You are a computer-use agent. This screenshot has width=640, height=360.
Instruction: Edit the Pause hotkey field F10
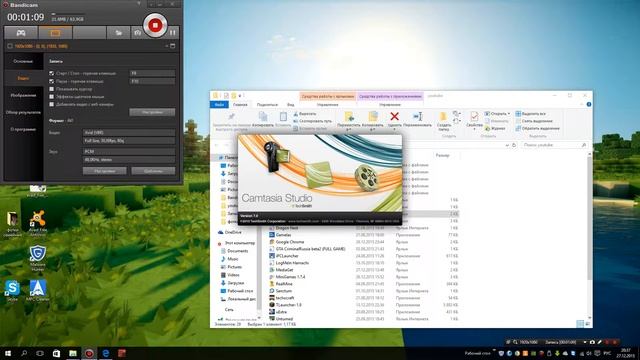pos(152,81)
